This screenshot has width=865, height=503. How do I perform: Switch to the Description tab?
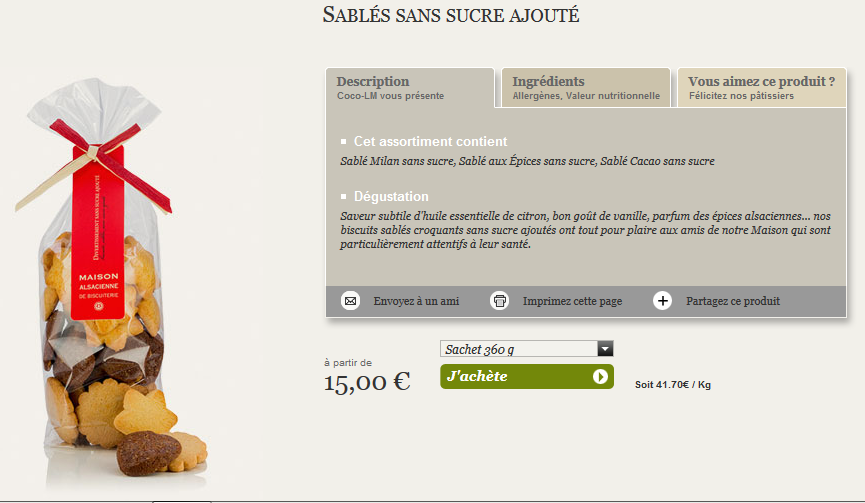[410, 88]
